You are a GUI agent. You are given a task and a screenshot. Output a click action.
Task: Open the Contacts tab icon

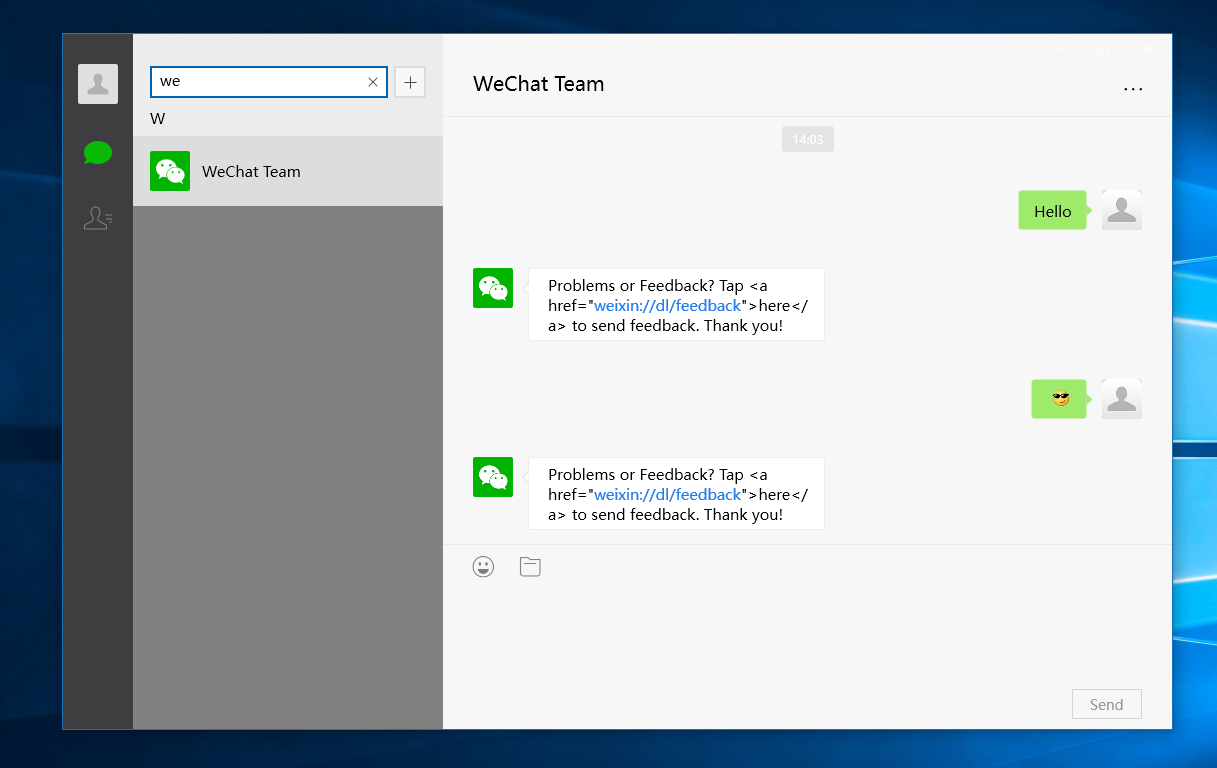click(98, 218)
